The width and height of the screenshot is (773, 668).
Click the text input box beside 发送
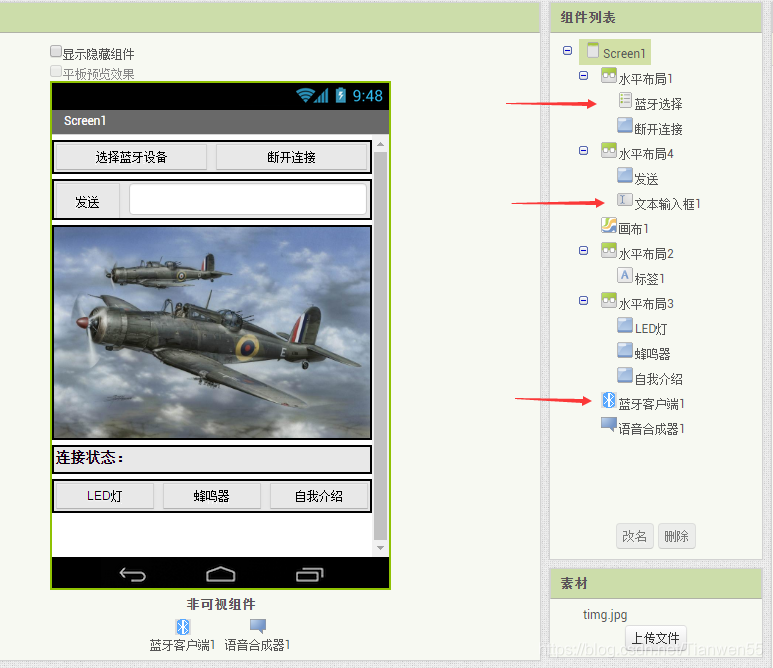click(248, 199)
